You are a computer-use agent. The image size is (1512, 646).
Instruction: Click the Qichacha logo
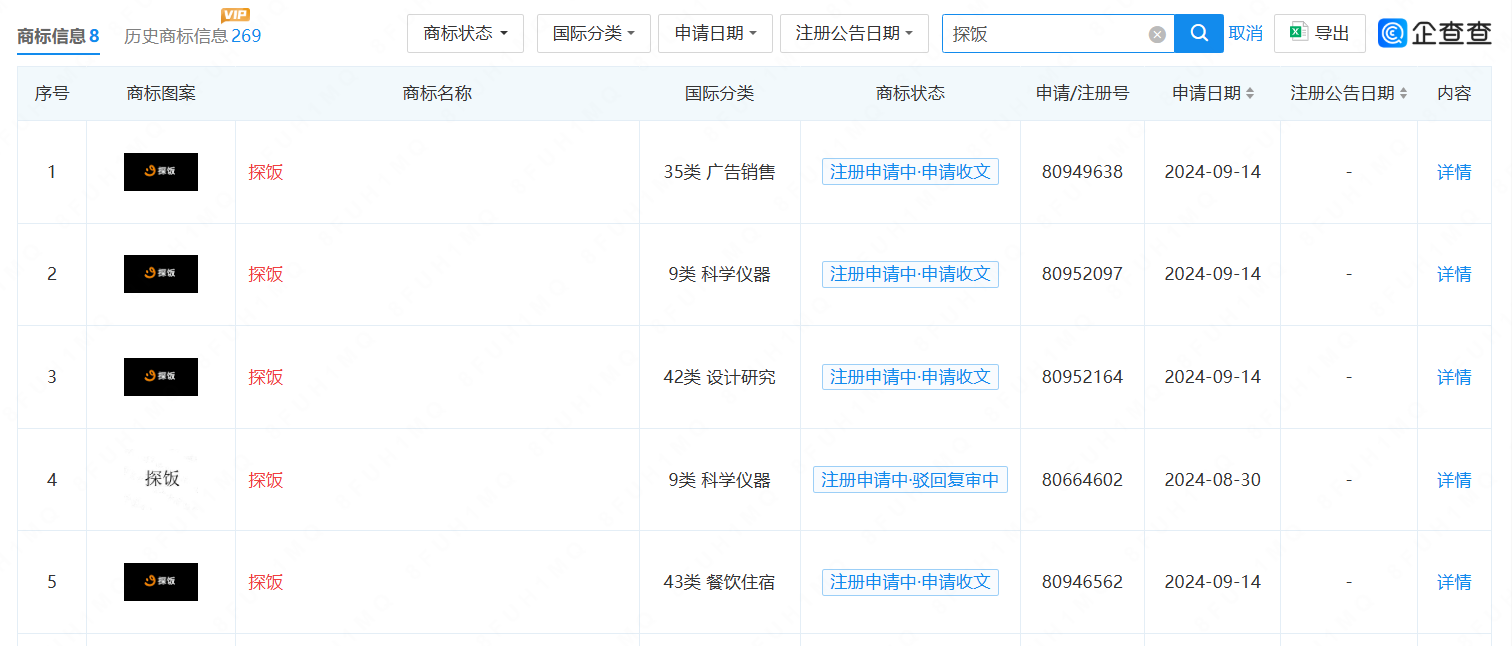pos(1435,33)
